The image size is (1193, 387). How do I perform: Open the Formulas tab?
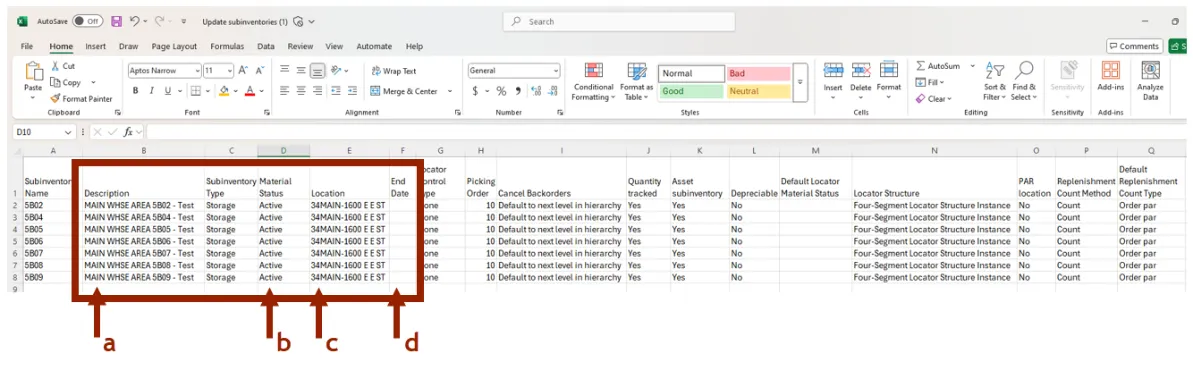pyautogui.click(x=227, y=46)
